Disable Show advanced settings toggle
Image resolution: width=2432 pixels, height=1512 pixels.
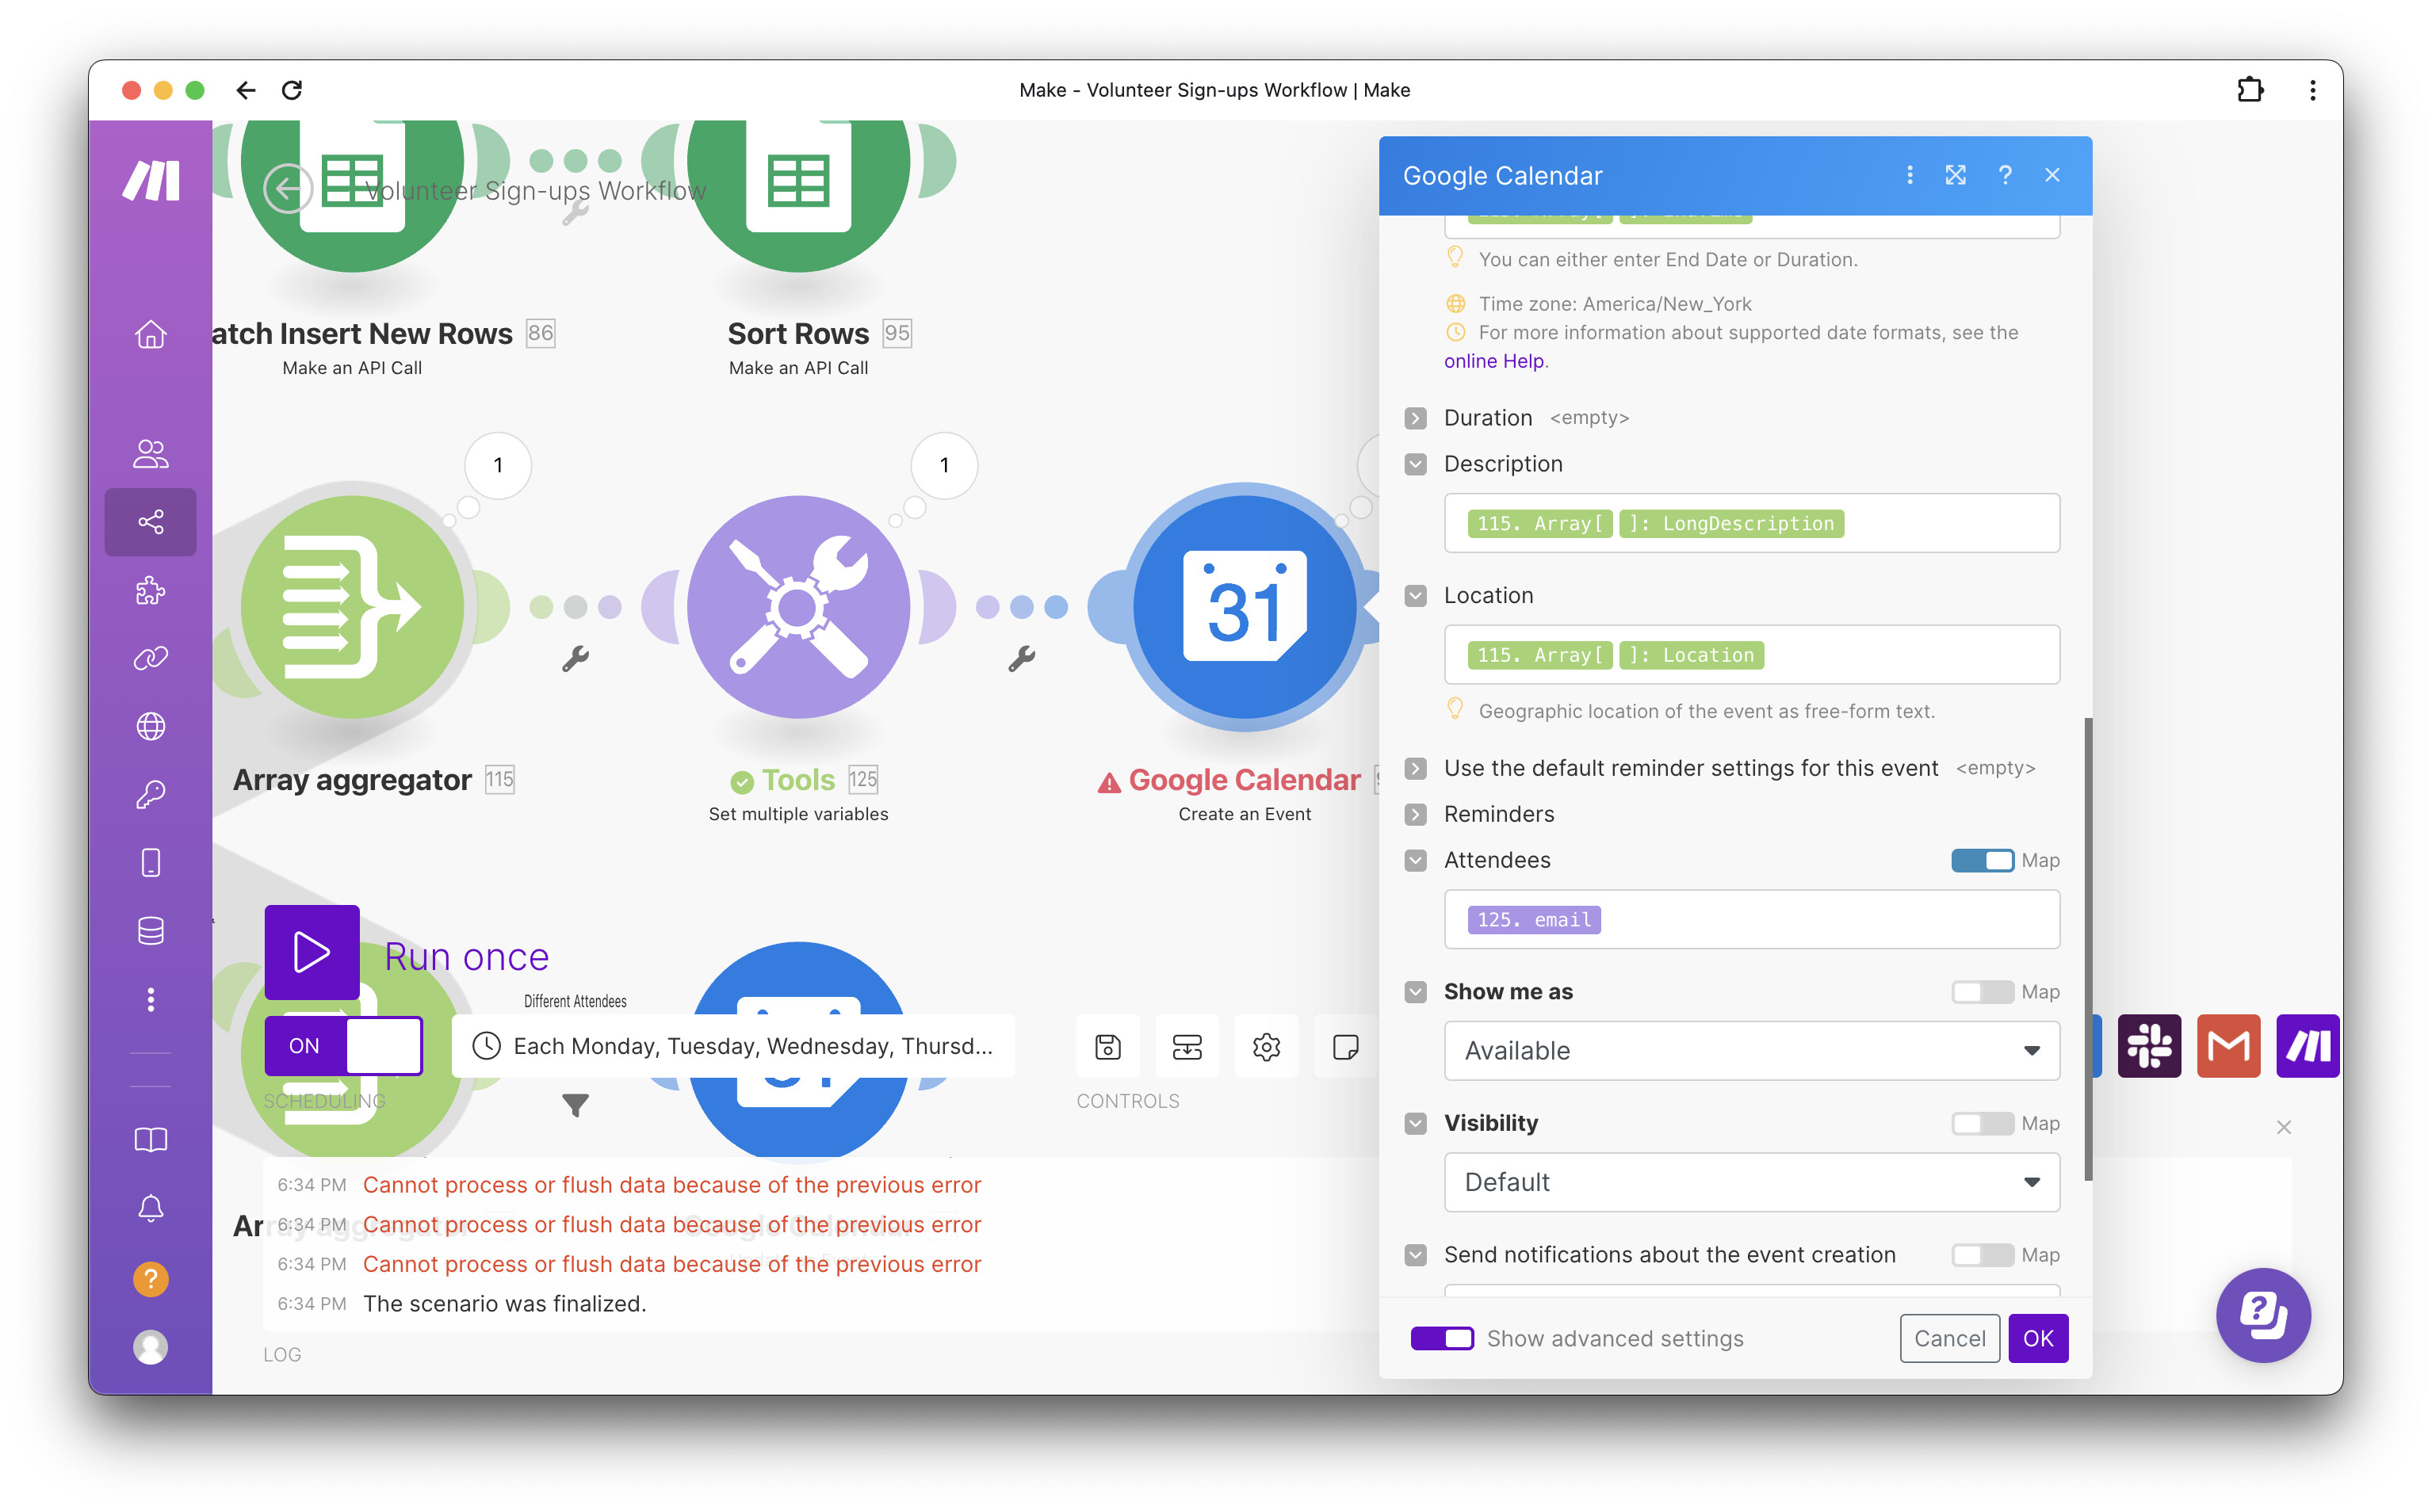click(1441, 1338)
